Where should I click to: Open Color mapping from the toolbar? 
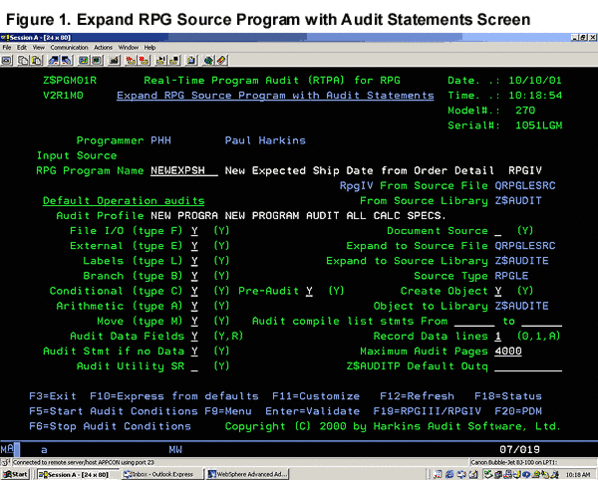click(x=97, y=60)
